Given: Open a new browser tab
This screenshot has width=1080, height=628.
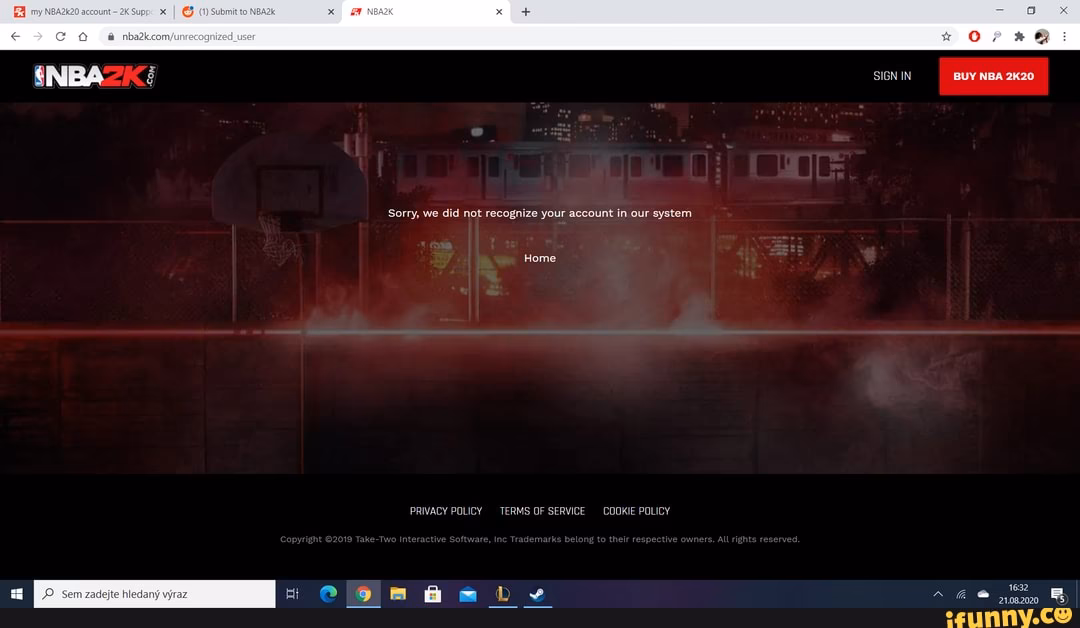Looking at the screenshot, I should [x=526, y=12].
